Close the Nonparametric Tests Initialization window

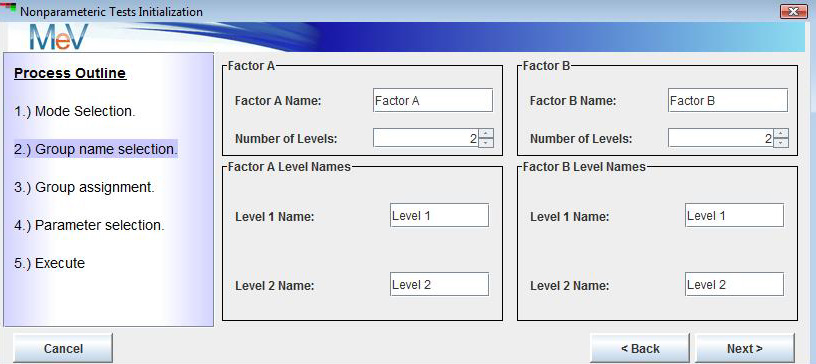click(794, 11)
